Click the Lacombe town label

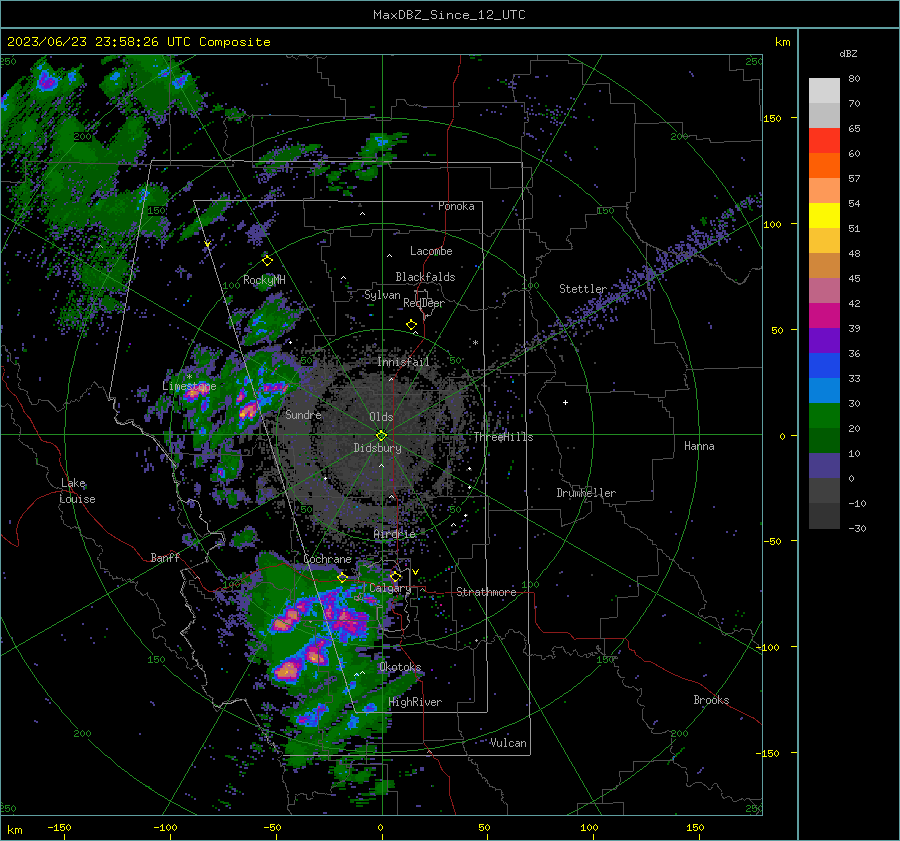[x=431, y=251]
